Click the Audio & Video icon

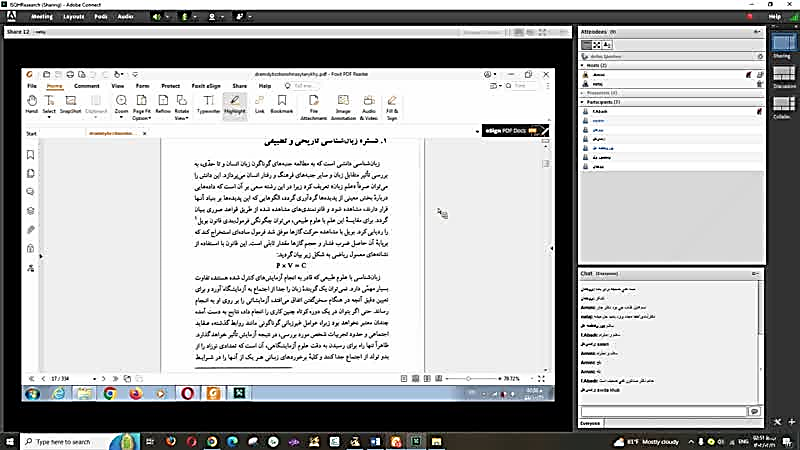[x=369, y=107]
